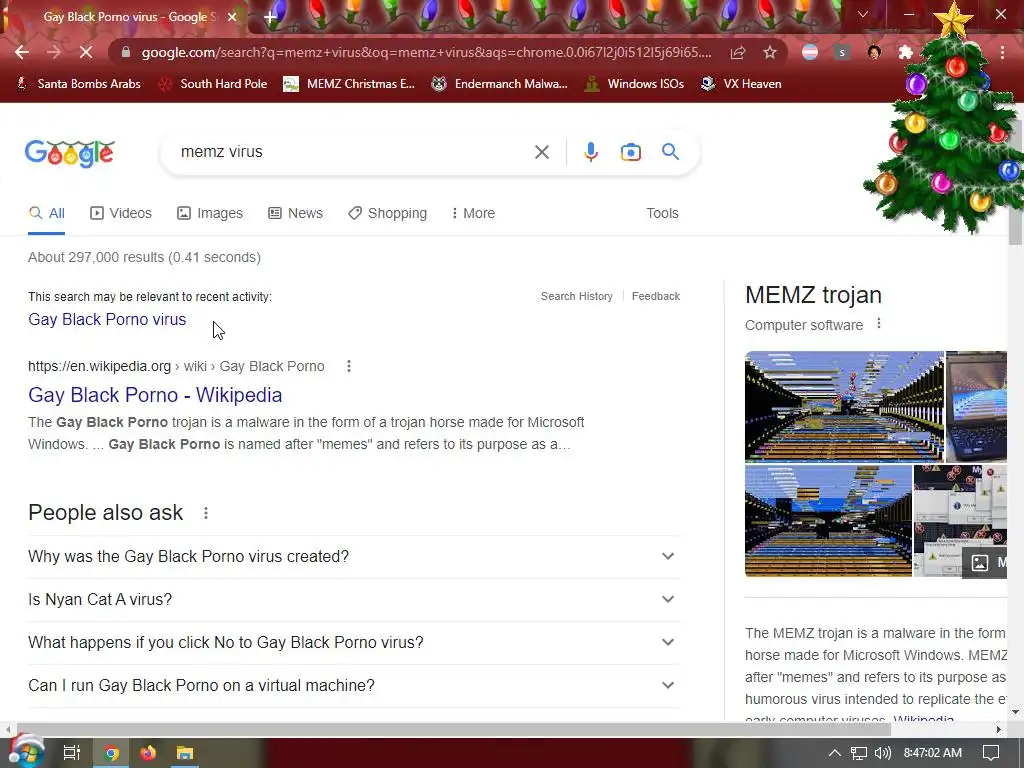
Task: Bookmark this page with the star icon
Action: (x=770, y=52)
